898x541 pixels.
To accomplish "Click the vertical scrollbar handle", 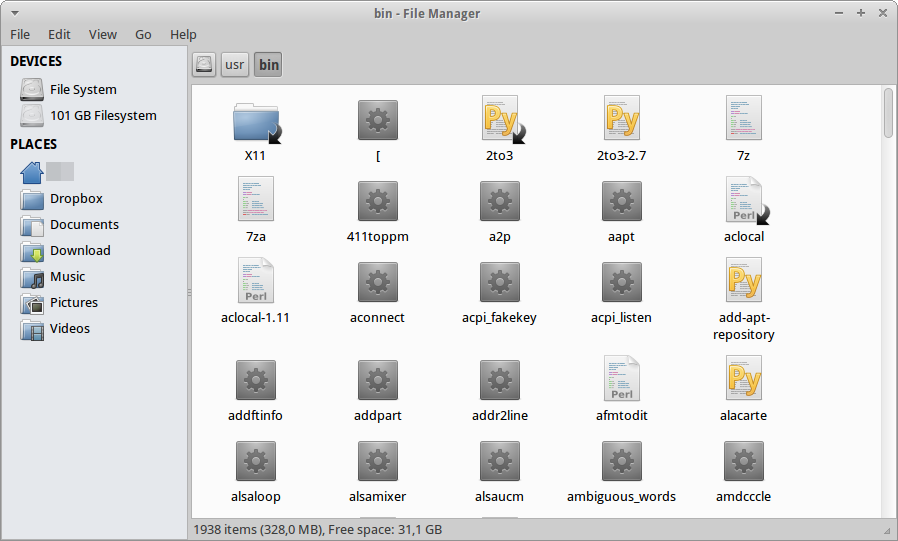I will point(888,112).
